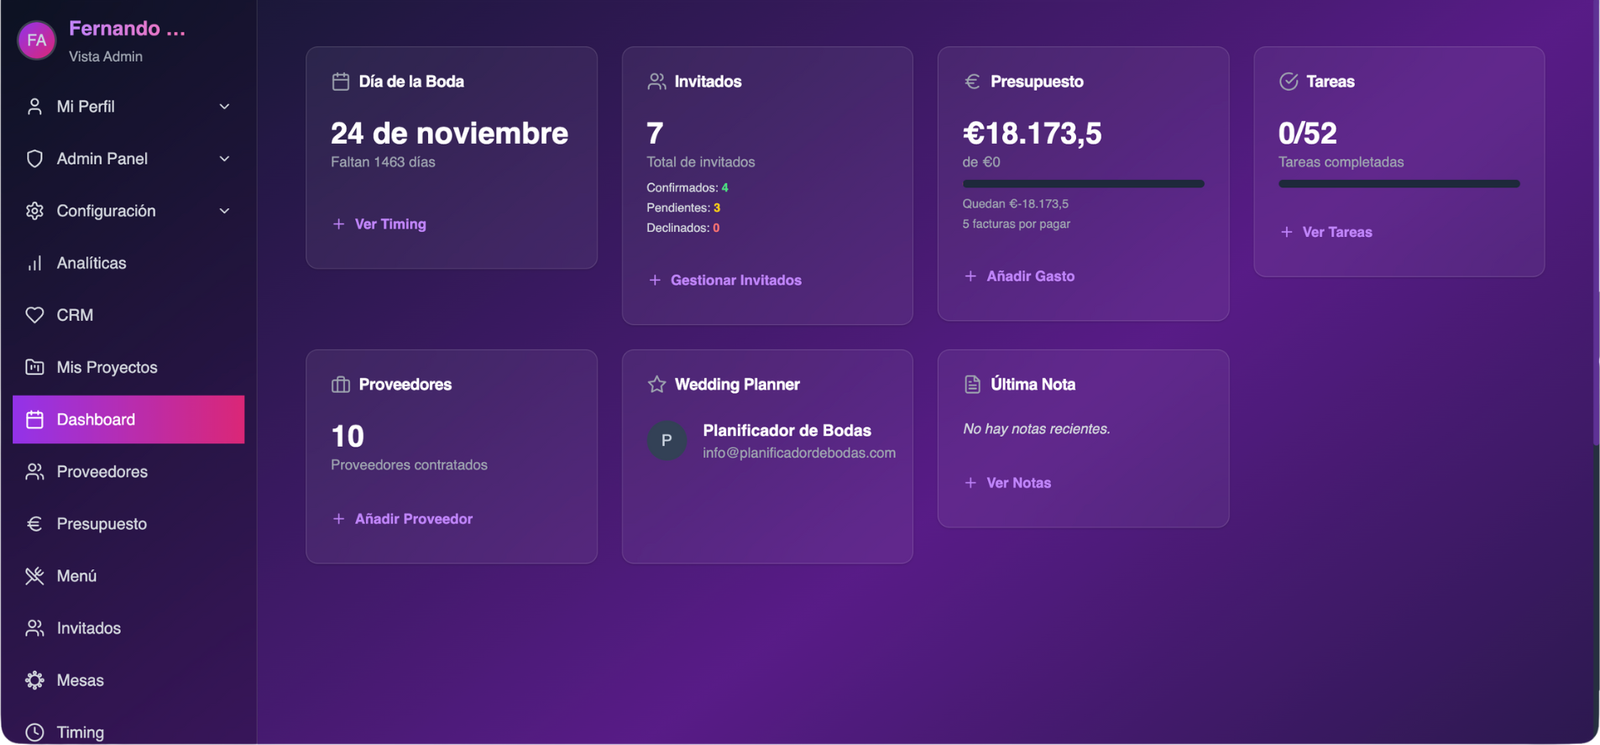
Task: Click the Gestionar Invitados link
Action: (735, 280)
